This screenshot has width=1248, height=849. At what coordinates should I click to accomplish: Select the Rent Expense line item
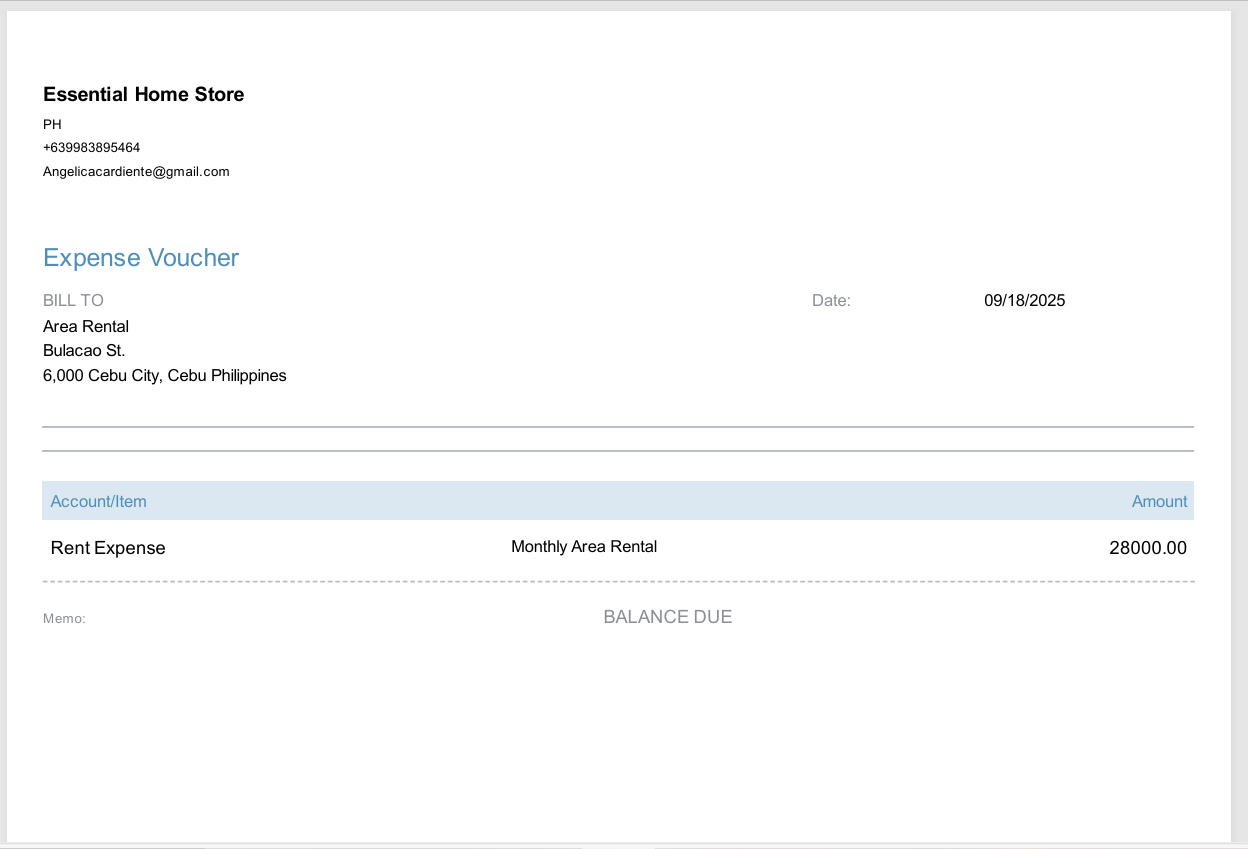[108, 548]
